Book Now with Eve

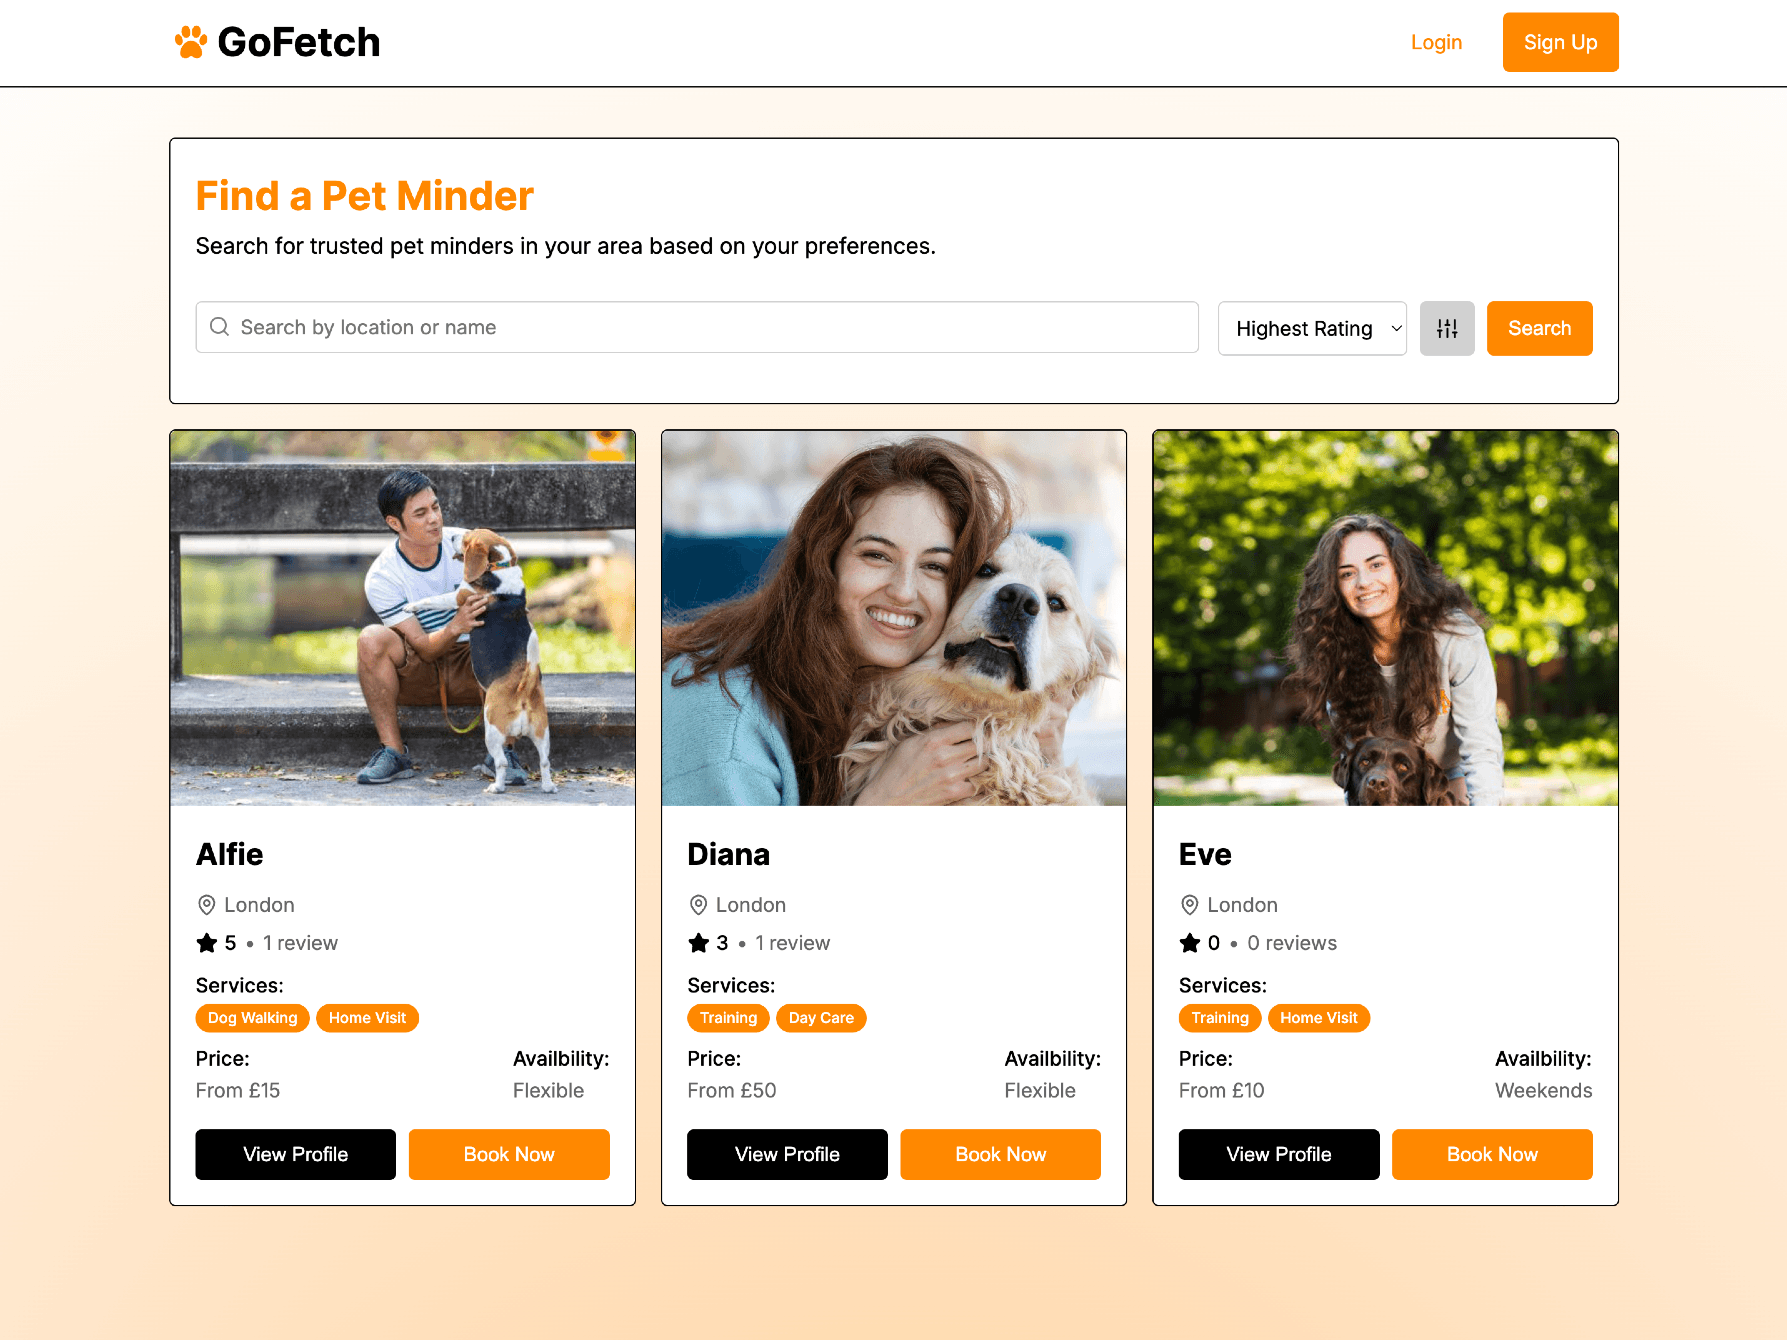coord(1492,1154)
